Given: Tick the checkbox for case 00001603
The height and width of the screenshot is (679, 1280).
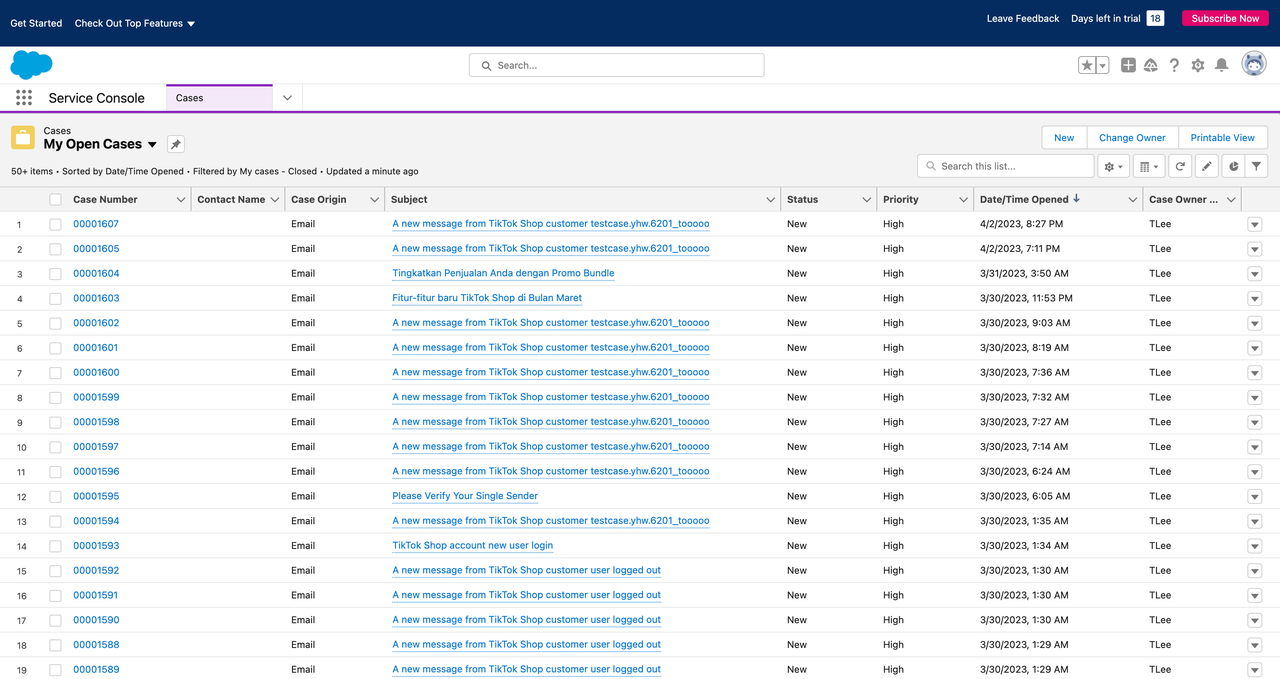Looking at the screenshot, I should [55, 299].
